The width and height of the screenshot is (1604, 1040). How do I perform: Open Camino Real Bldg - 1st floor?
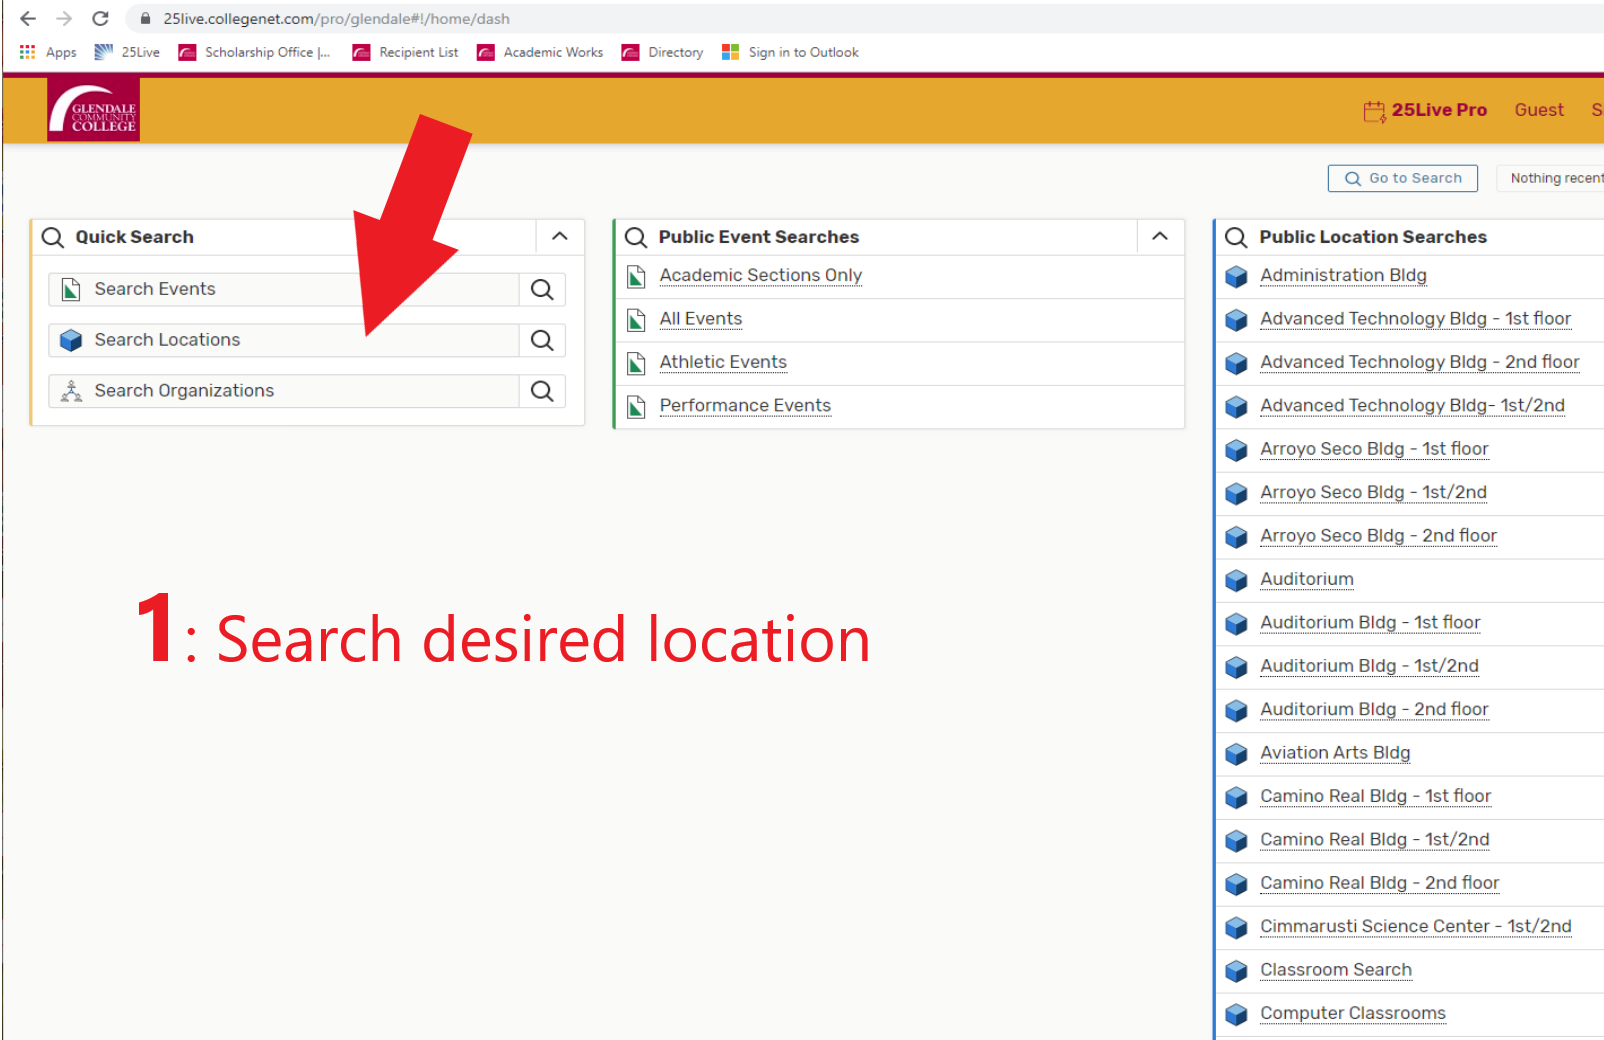tap(1375, 796)
